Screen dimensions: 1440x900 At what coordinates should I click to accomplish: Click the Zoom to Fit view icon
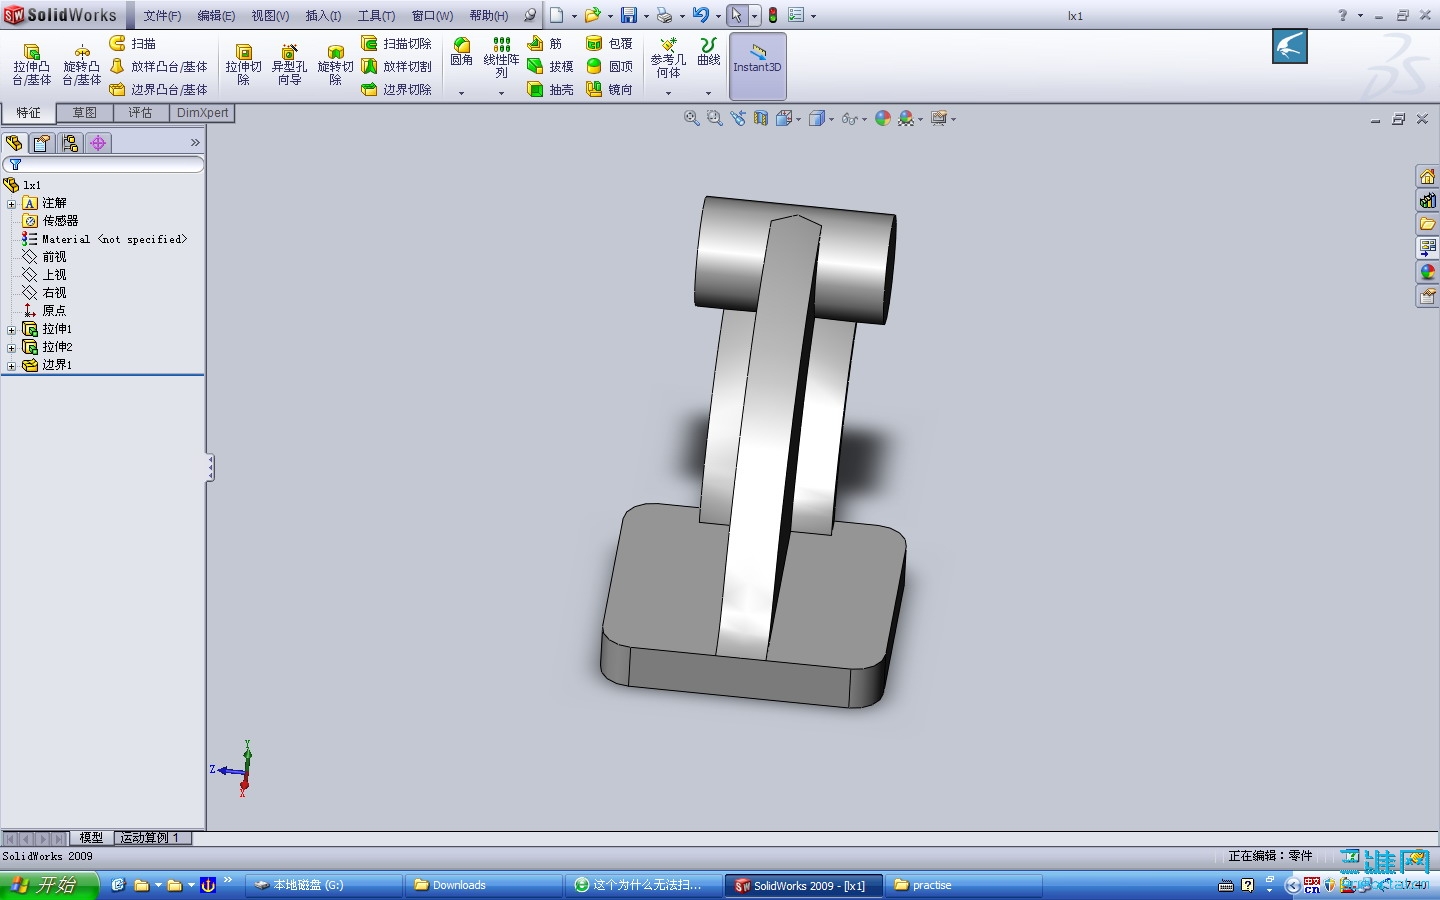(x=691, y=118)
